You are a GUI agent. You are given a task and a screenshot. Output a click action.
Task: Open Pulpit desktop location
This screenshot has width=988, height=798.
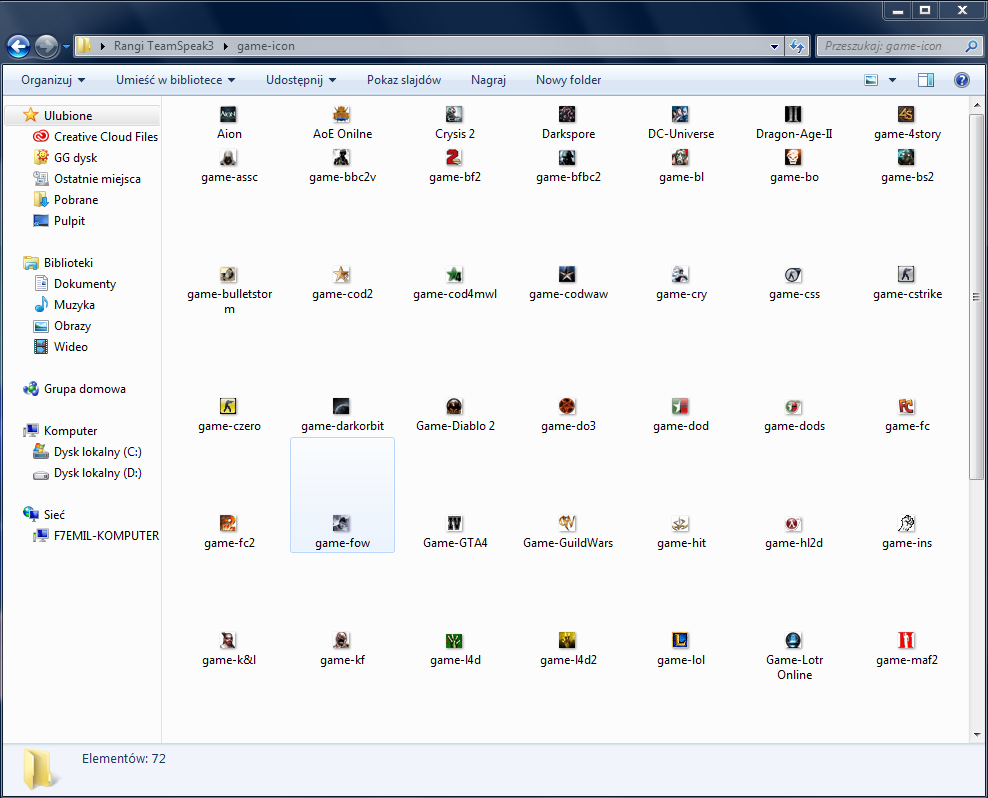[59, 221]
